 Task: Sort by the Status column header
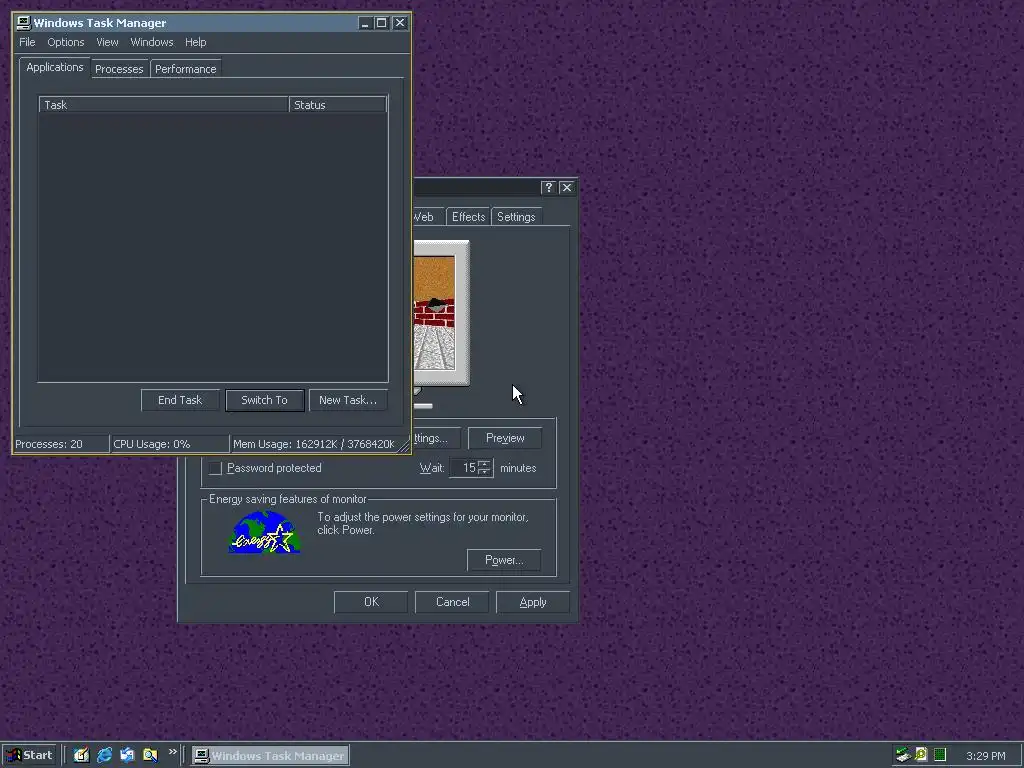point(338,104)
